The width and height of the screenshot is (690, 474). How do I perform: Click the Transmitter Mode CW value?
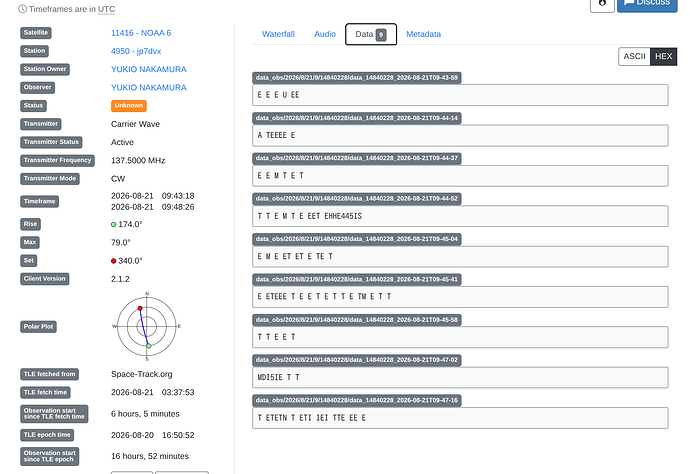pyautogui.click(x=118, y=179)
